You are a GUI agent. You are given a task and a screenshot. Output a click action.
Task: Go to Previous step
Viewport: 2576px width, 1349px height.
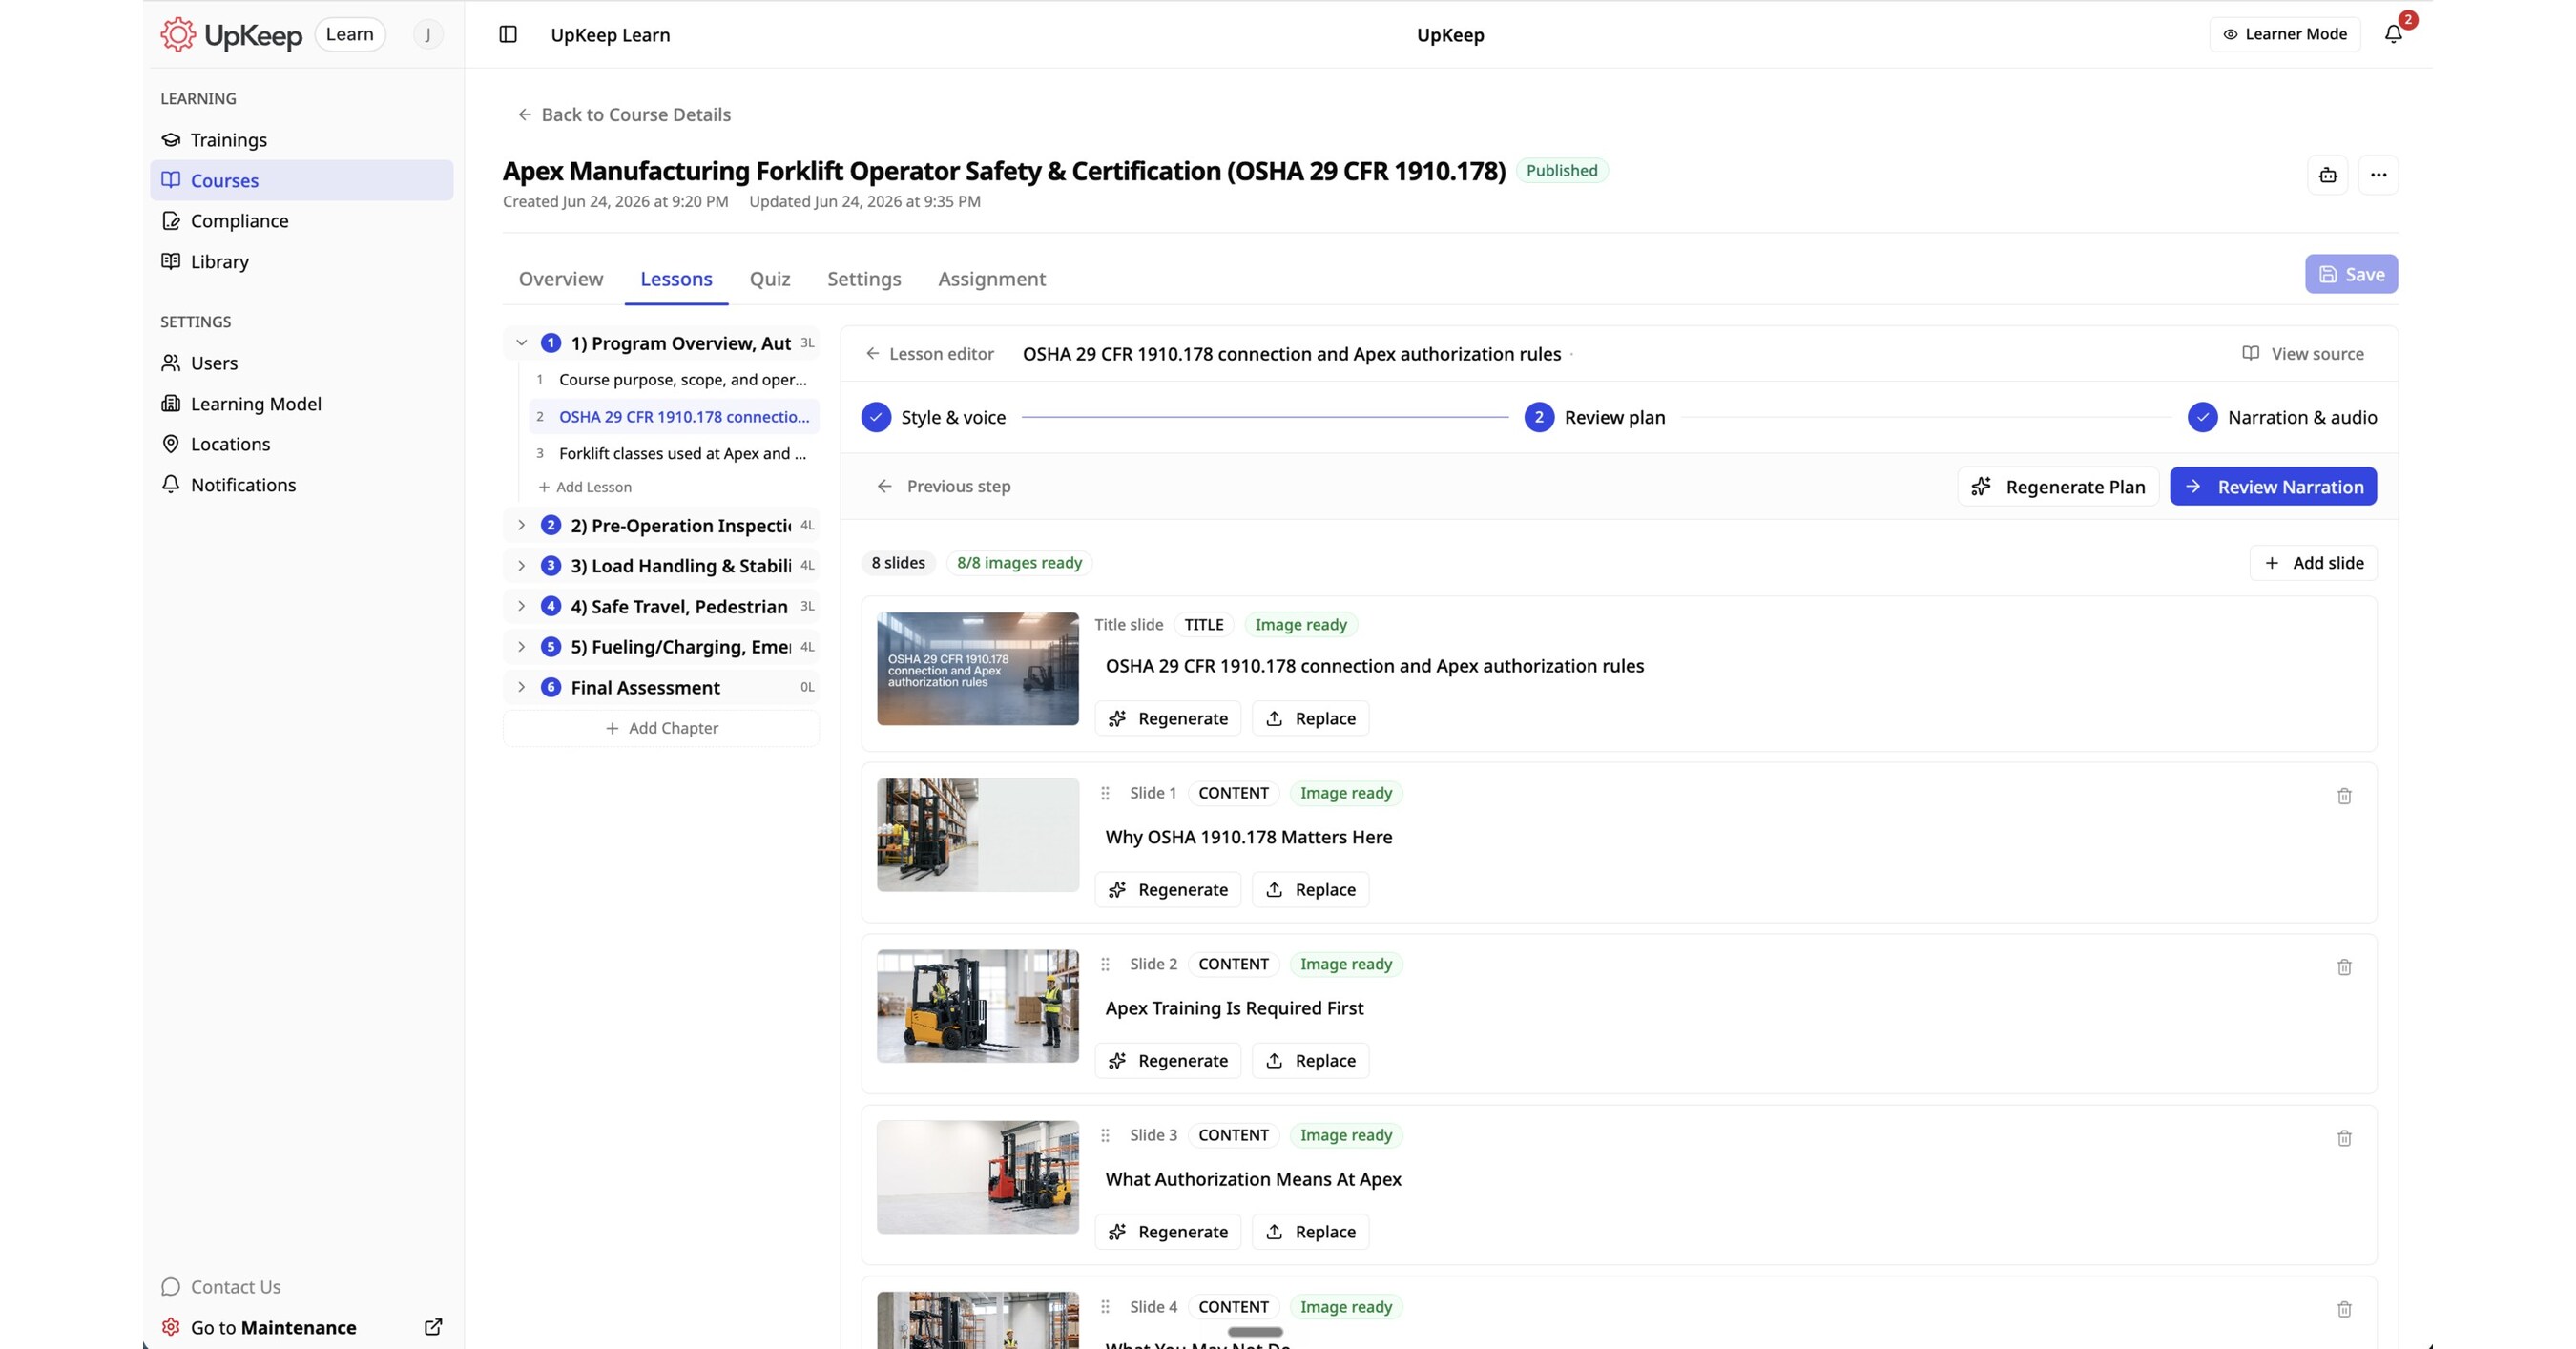[x=944, y=487]
